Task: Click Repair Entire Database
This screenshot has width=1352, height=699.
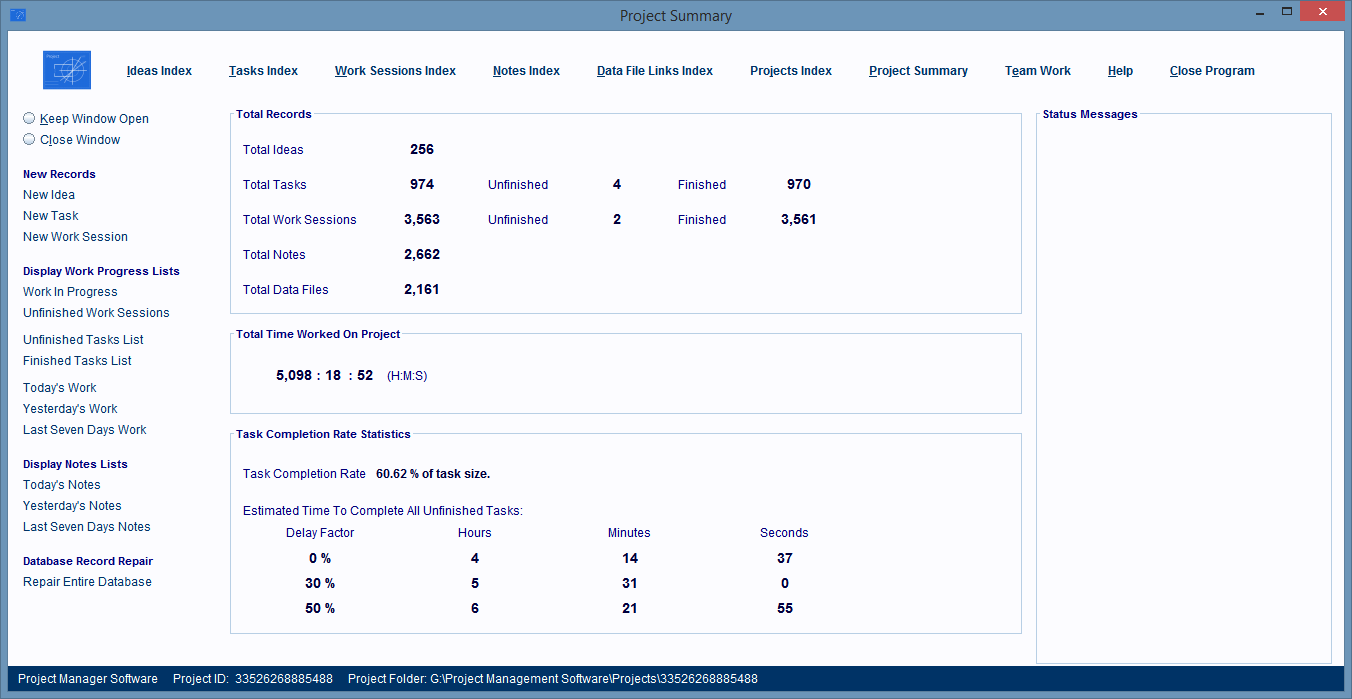Action: [87, 582]
